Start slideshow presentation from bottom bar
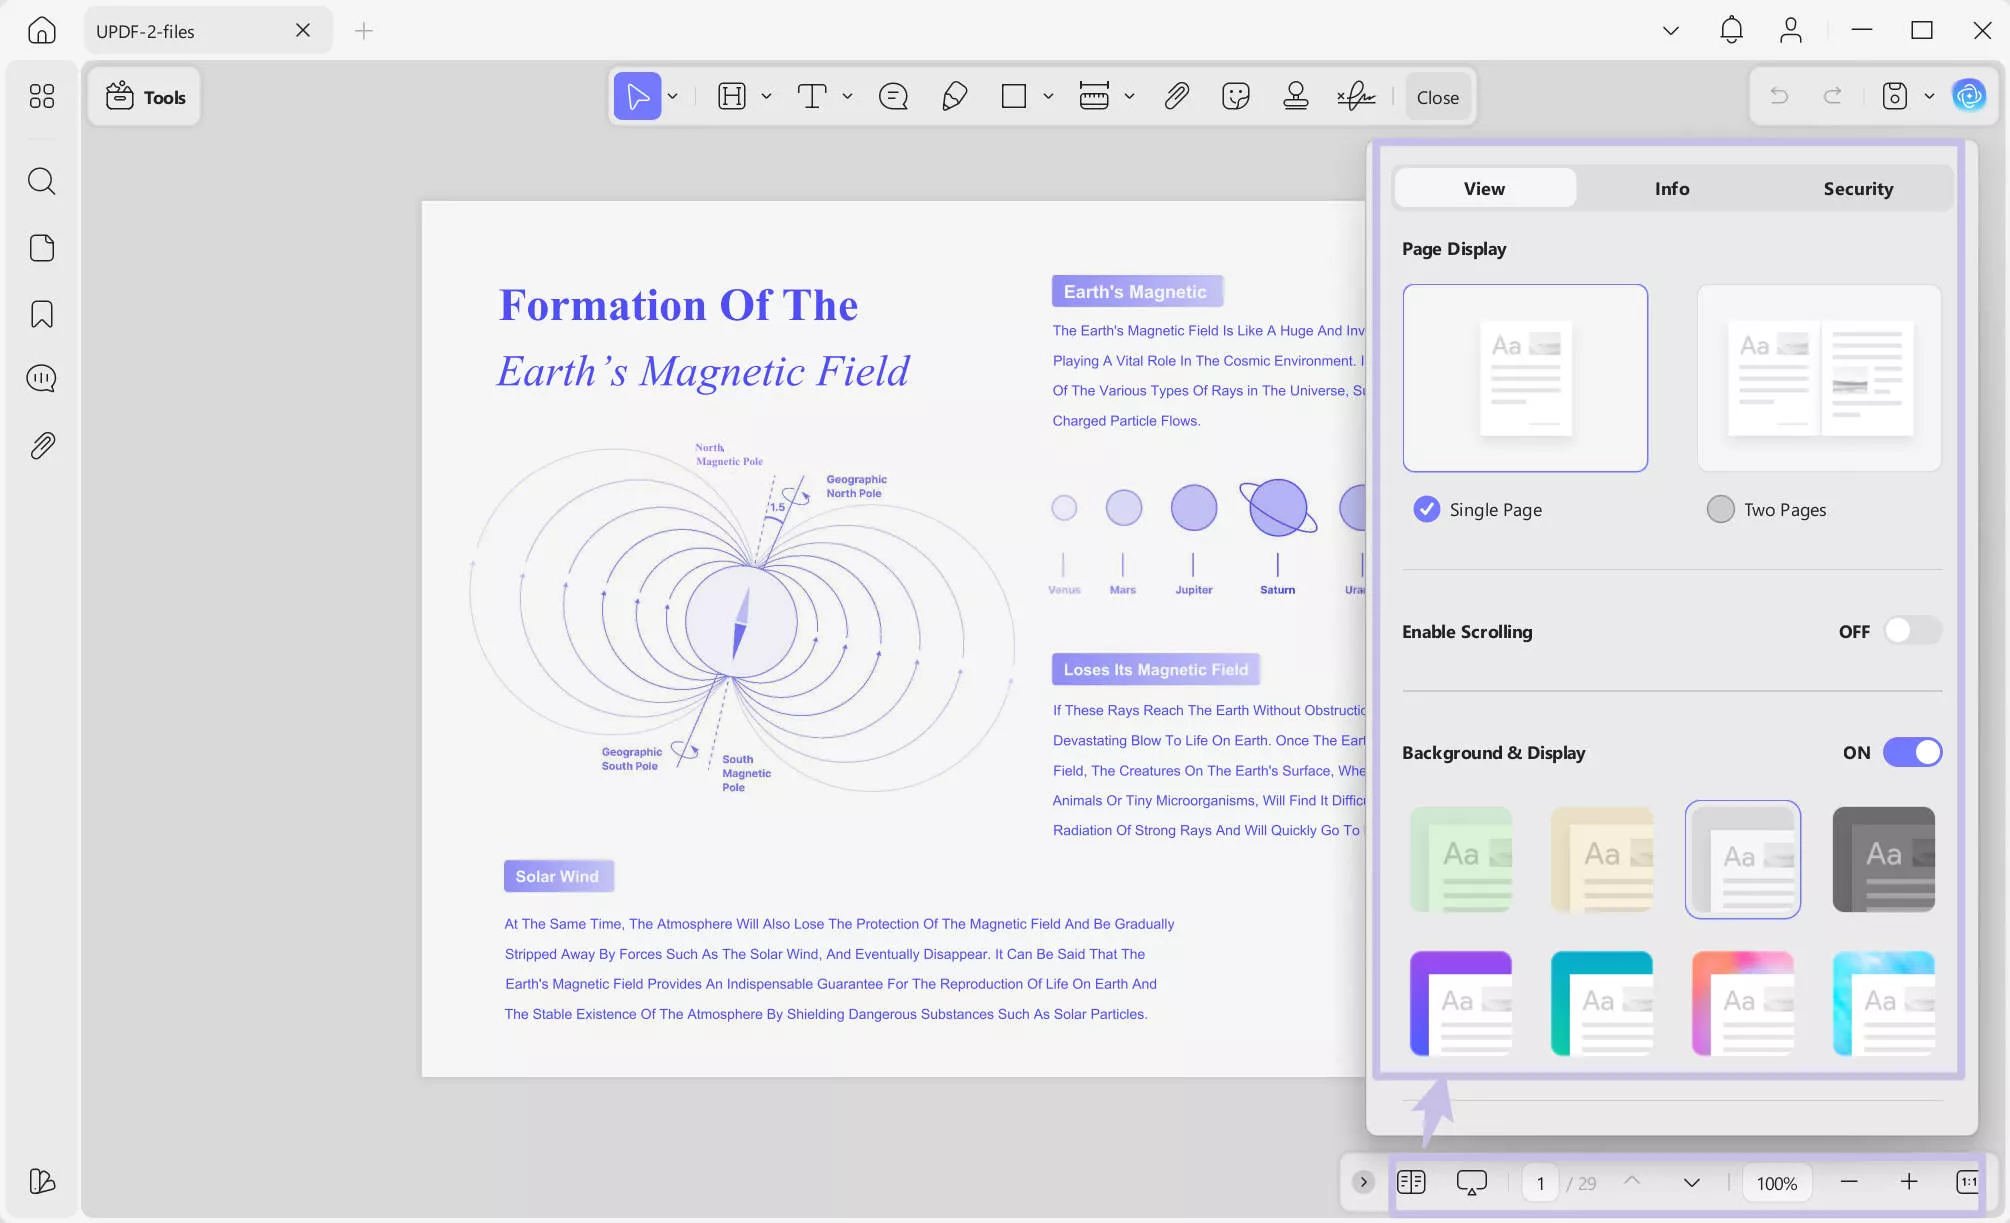 coord(1471,1183)
